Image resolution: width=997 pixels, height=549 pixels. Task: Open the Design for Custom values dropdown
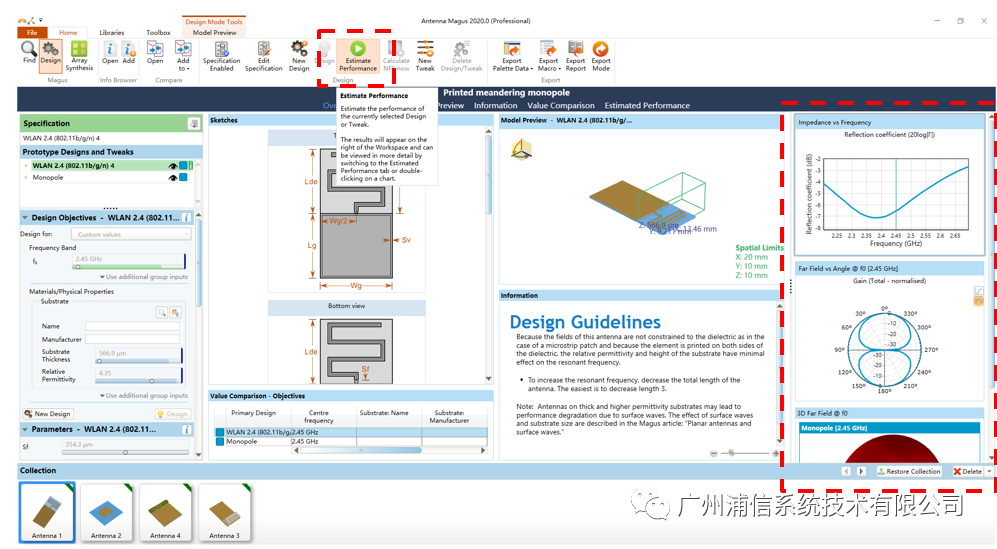[x=131, y=234]
